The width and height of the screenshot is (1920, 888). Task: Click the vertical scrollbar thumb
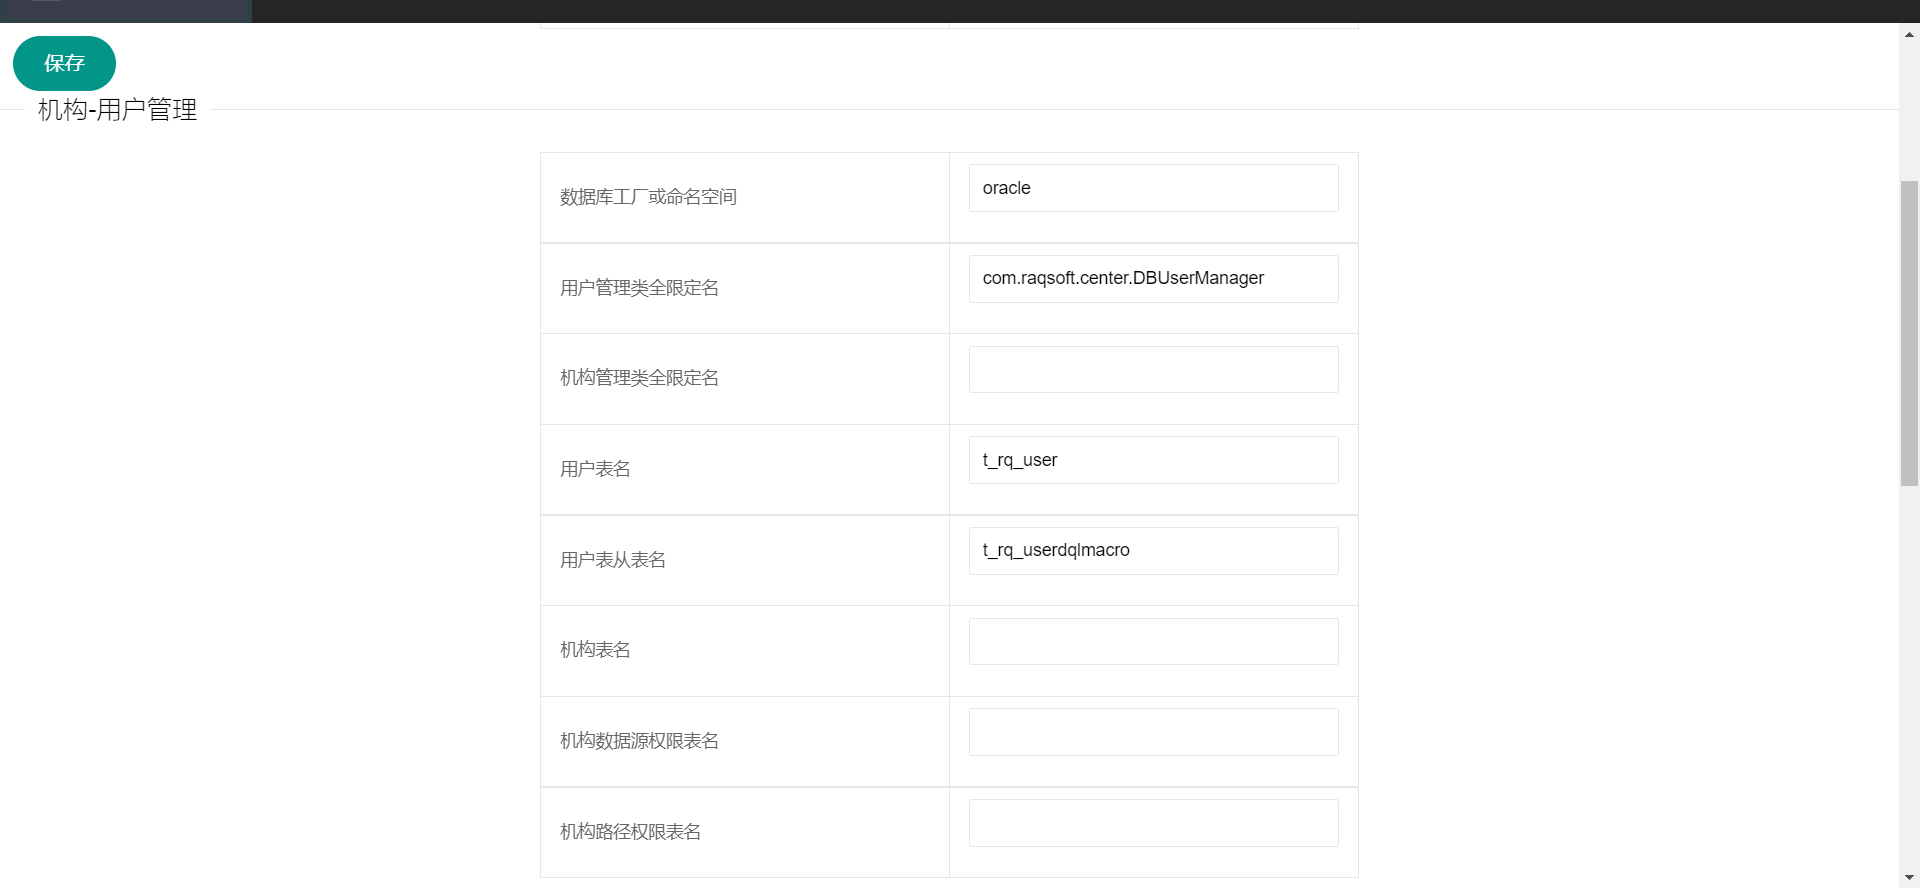click(x=1909, y=333)
